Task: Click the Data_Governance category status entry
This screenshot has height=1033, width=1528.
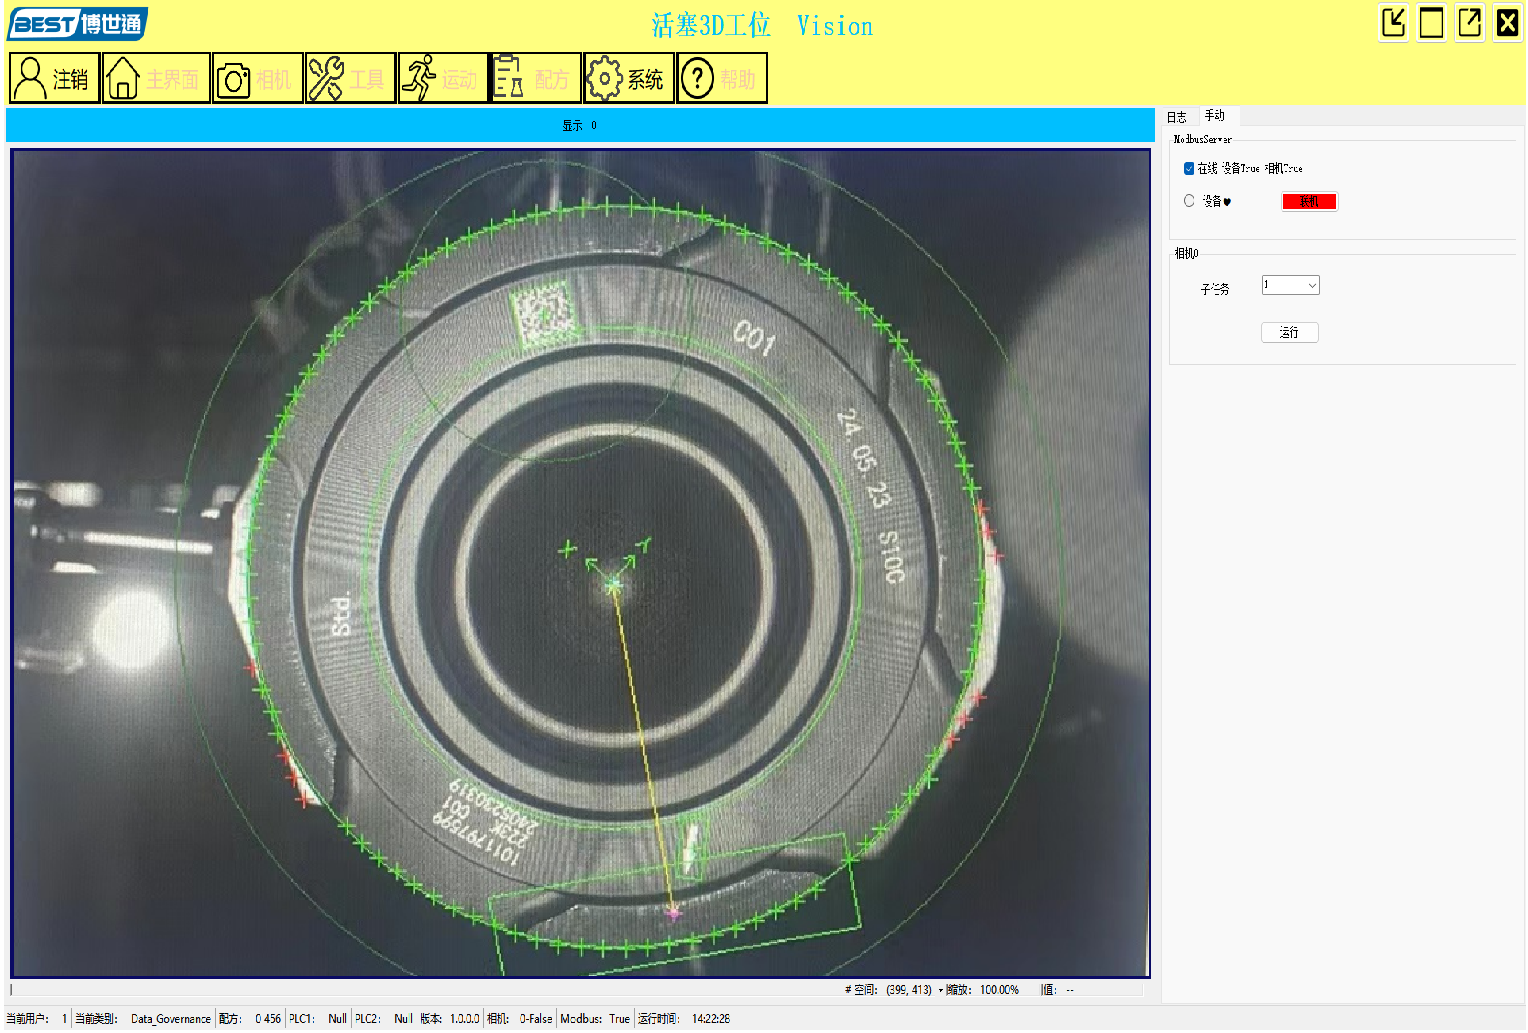Action: coord(143,1019)
